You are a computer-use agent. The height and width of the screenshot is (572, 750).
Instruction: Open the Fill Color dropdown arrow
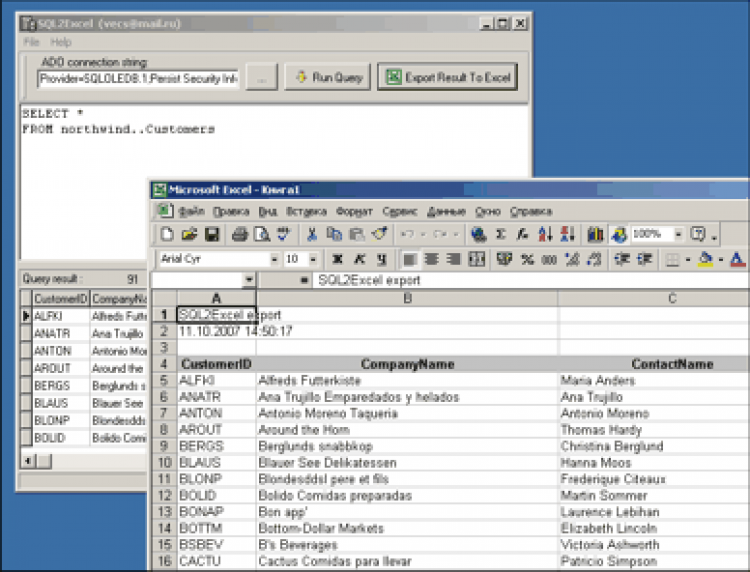720,259
